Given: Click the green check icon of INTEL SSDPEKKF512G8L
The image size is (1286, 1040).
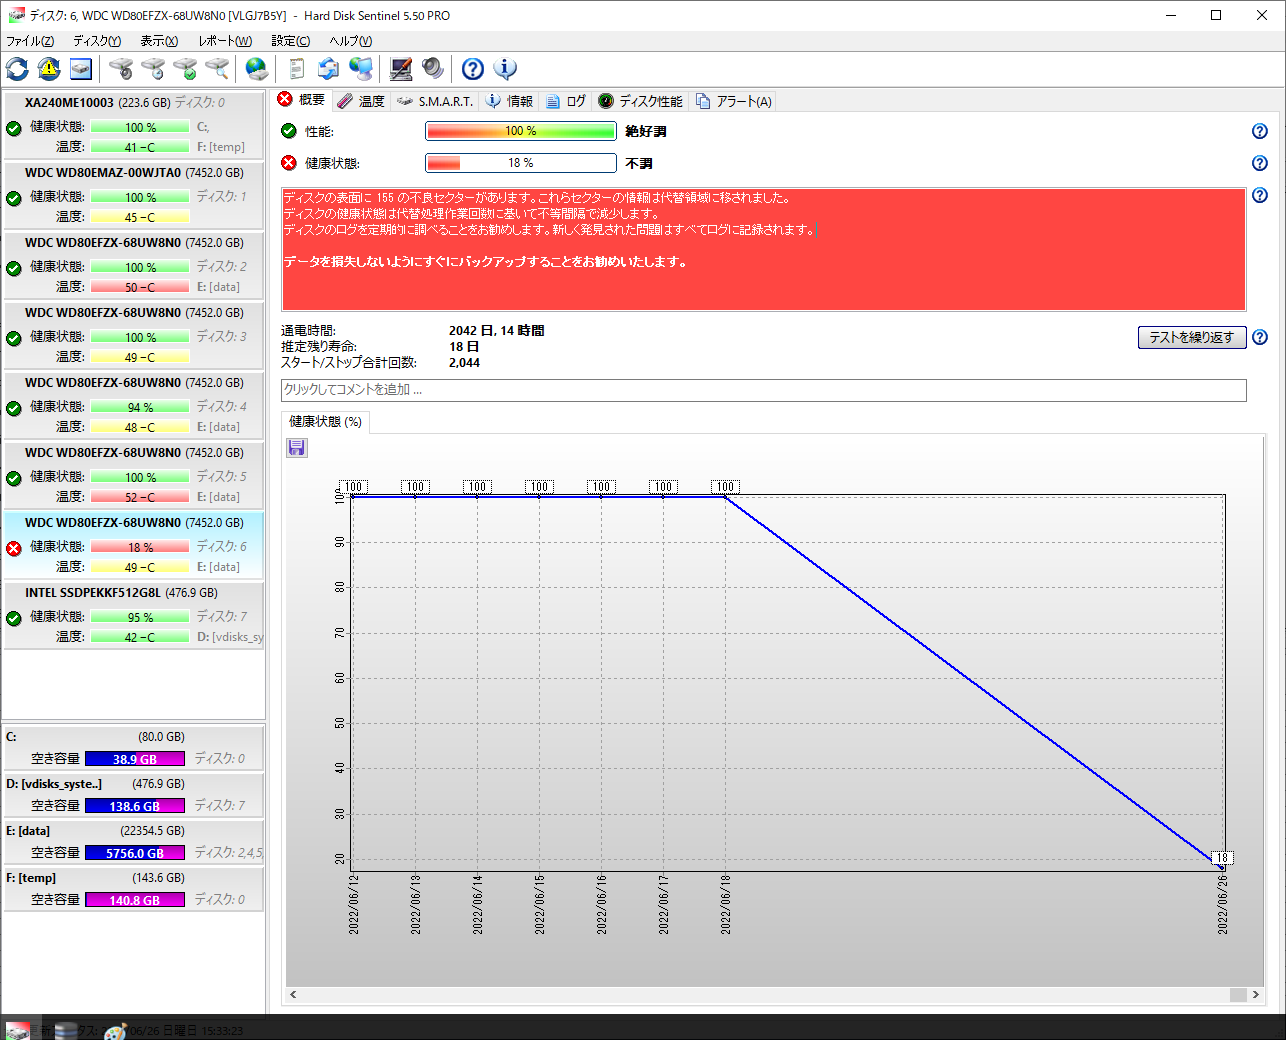Looking at the screenshot, I should pyautogui.click(x=14, y=618).
